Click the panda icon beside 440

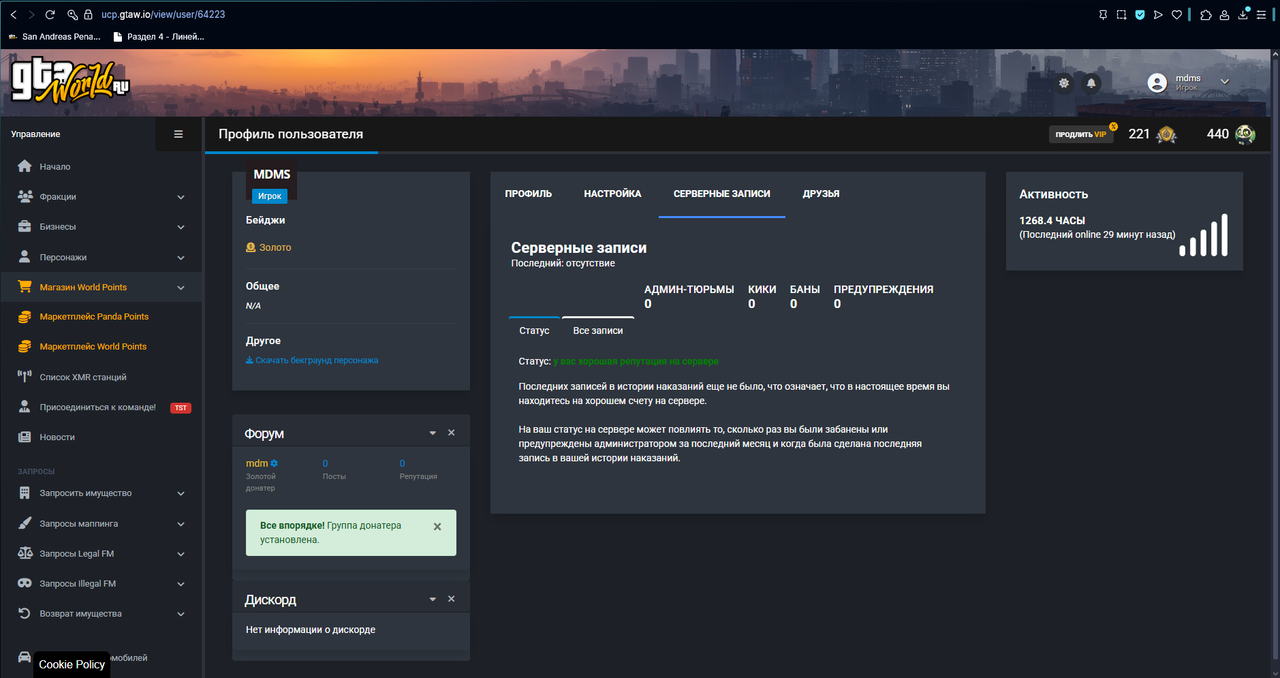pos(1244,134)
